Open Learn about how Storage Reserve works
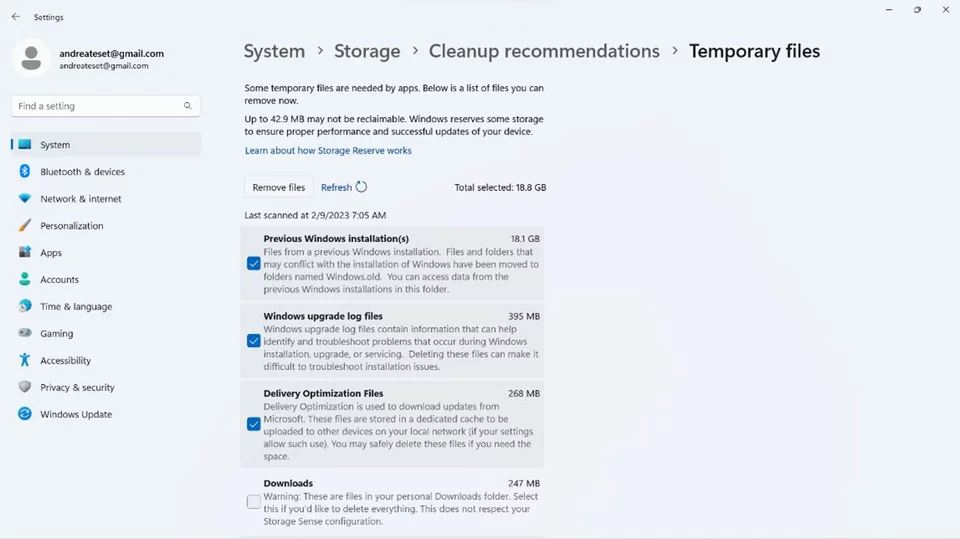The width and height of the screenshot is (960, 539). coord(328,151)
